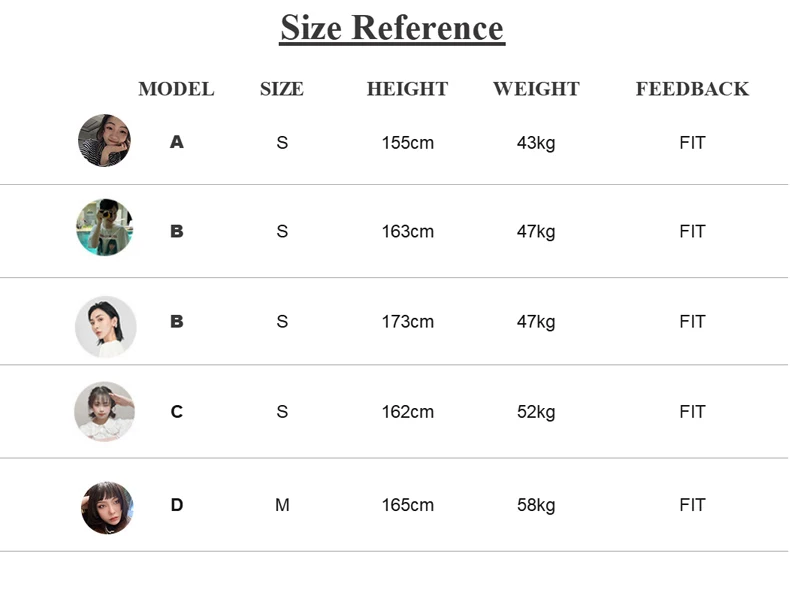Select the model letter D

point(177,505)
